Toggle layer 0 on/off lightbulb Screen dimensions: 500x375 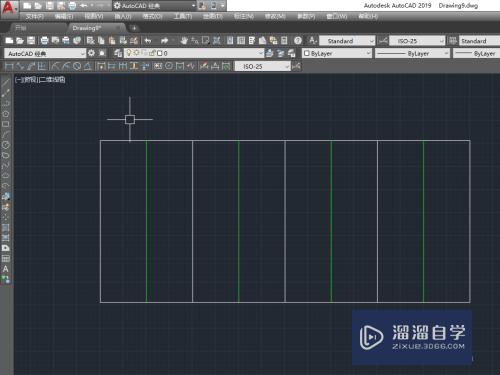click(129, 53)
